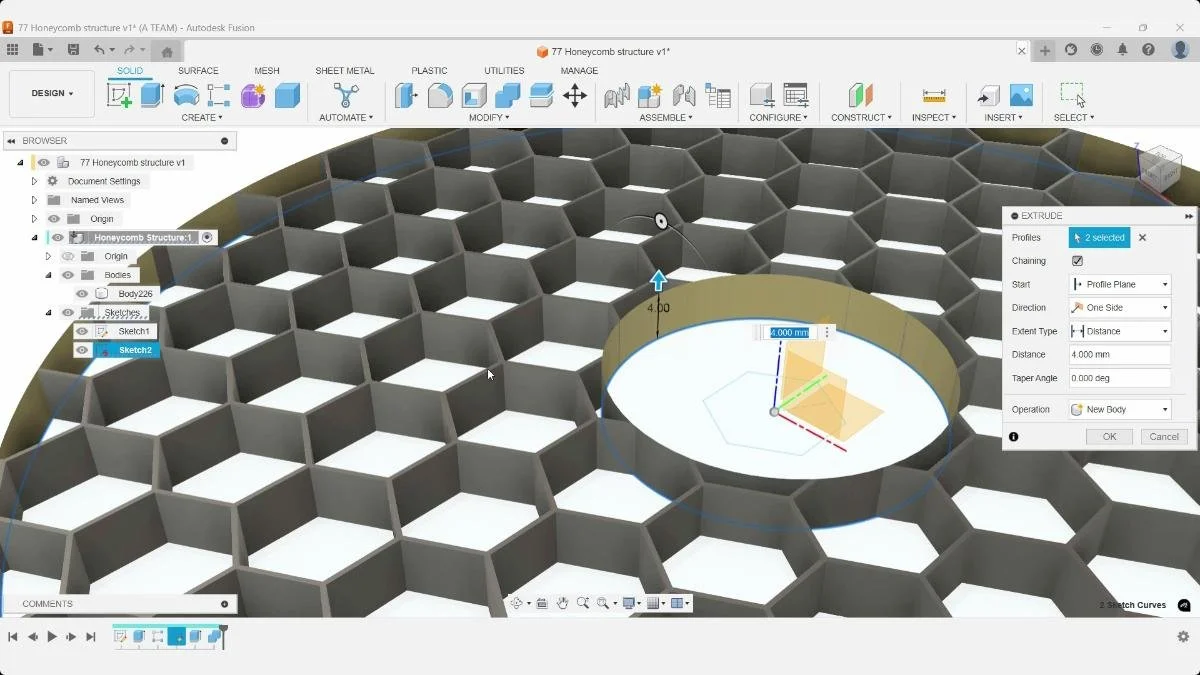Click OK in Extrude dialog

[1109, 437]
